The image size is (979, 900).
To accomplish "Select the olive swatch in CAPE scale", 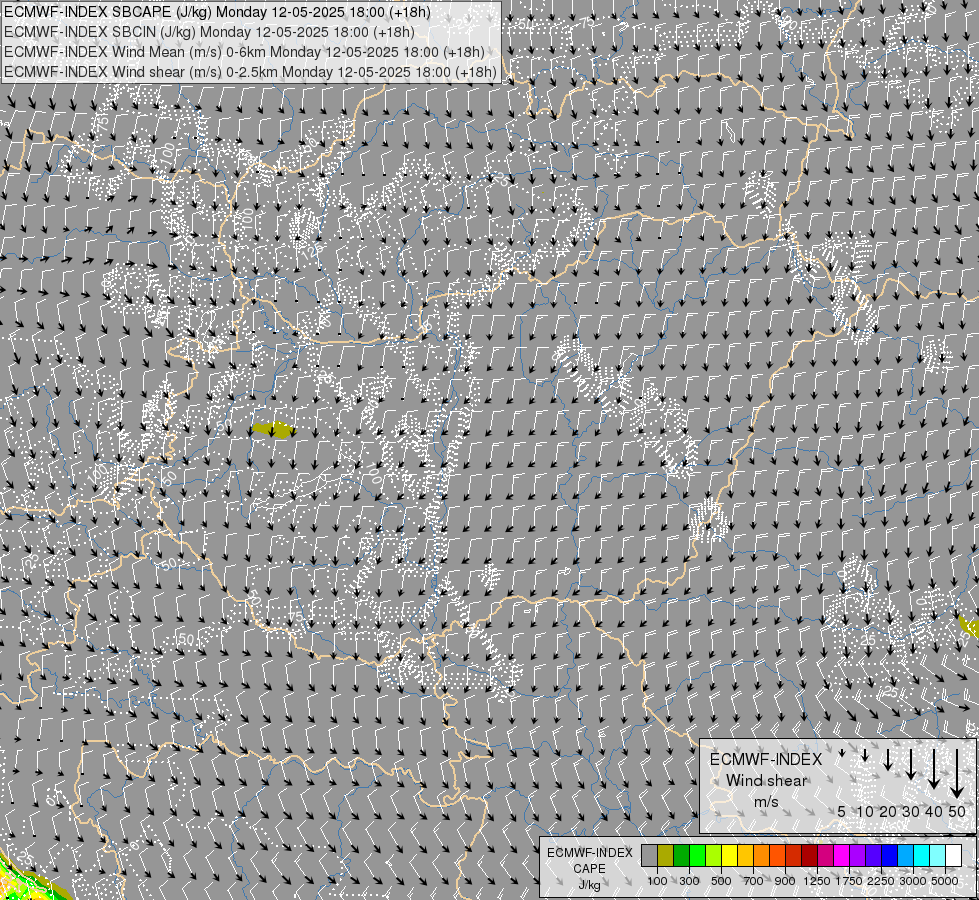I will [x=666, y=855].
